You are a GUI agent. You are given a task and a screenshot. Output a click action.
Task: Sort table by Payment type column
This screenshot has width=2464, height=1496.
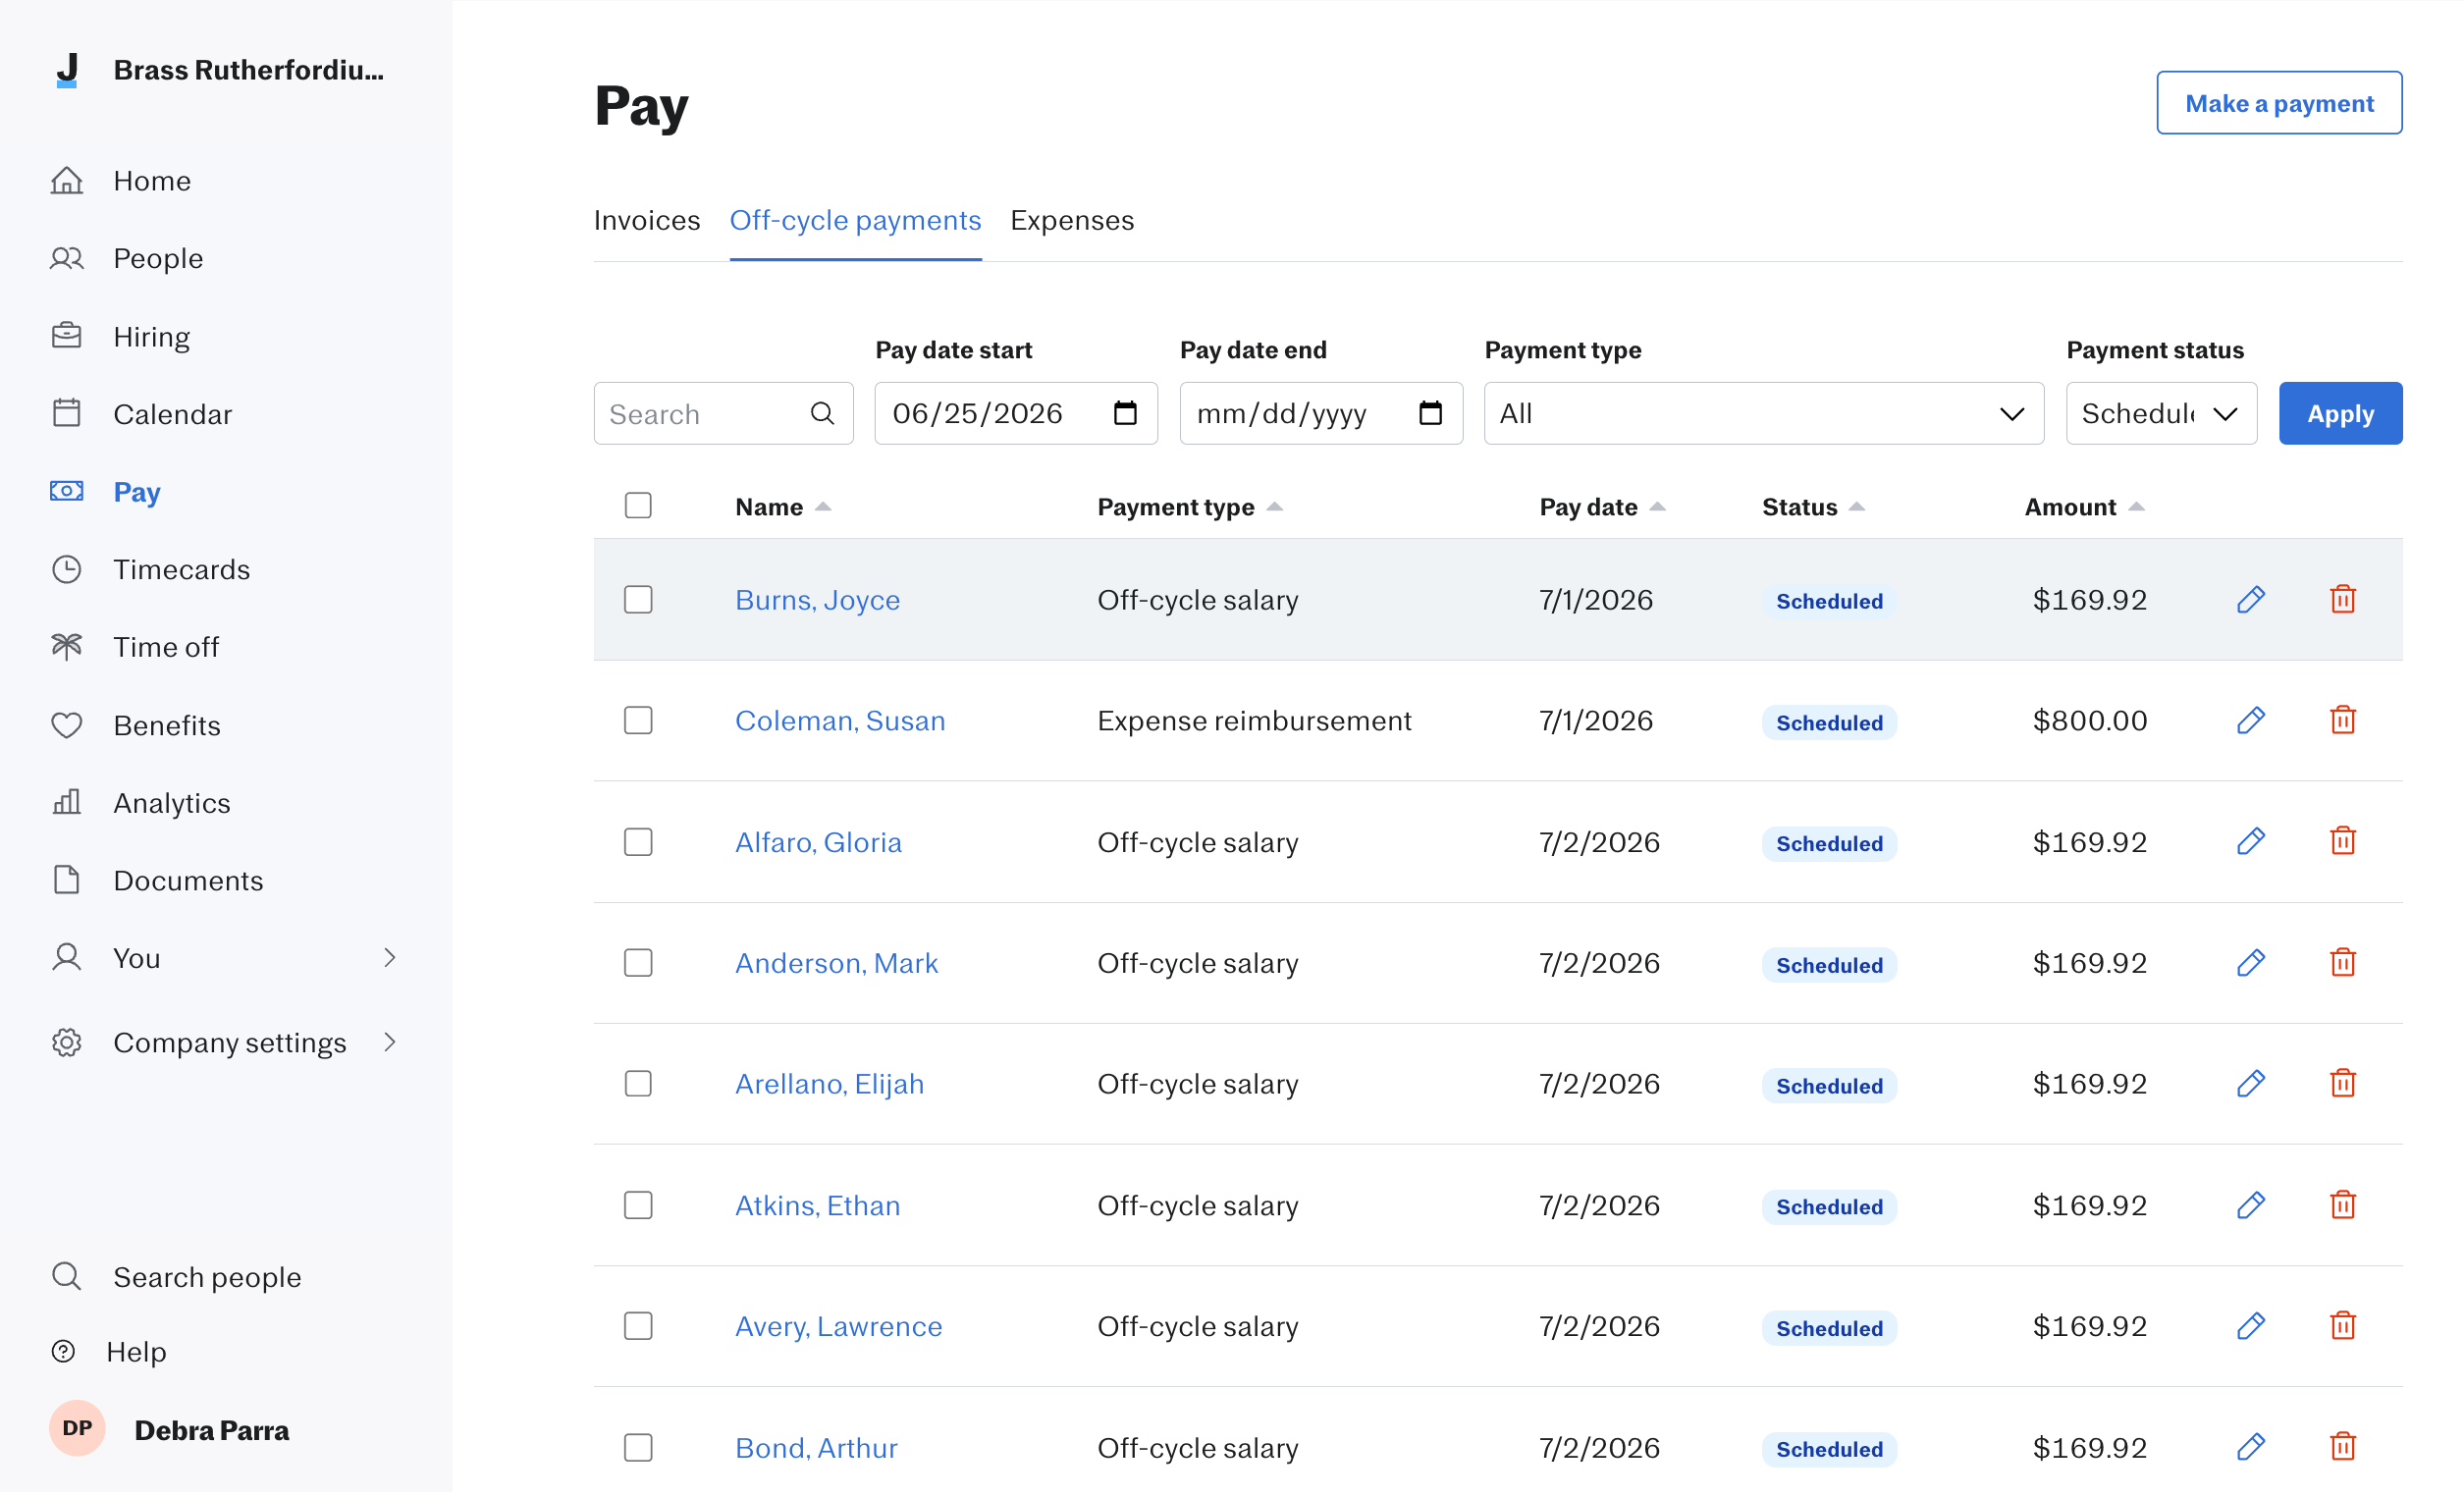pyautogui.click(x=1190, y=508)
